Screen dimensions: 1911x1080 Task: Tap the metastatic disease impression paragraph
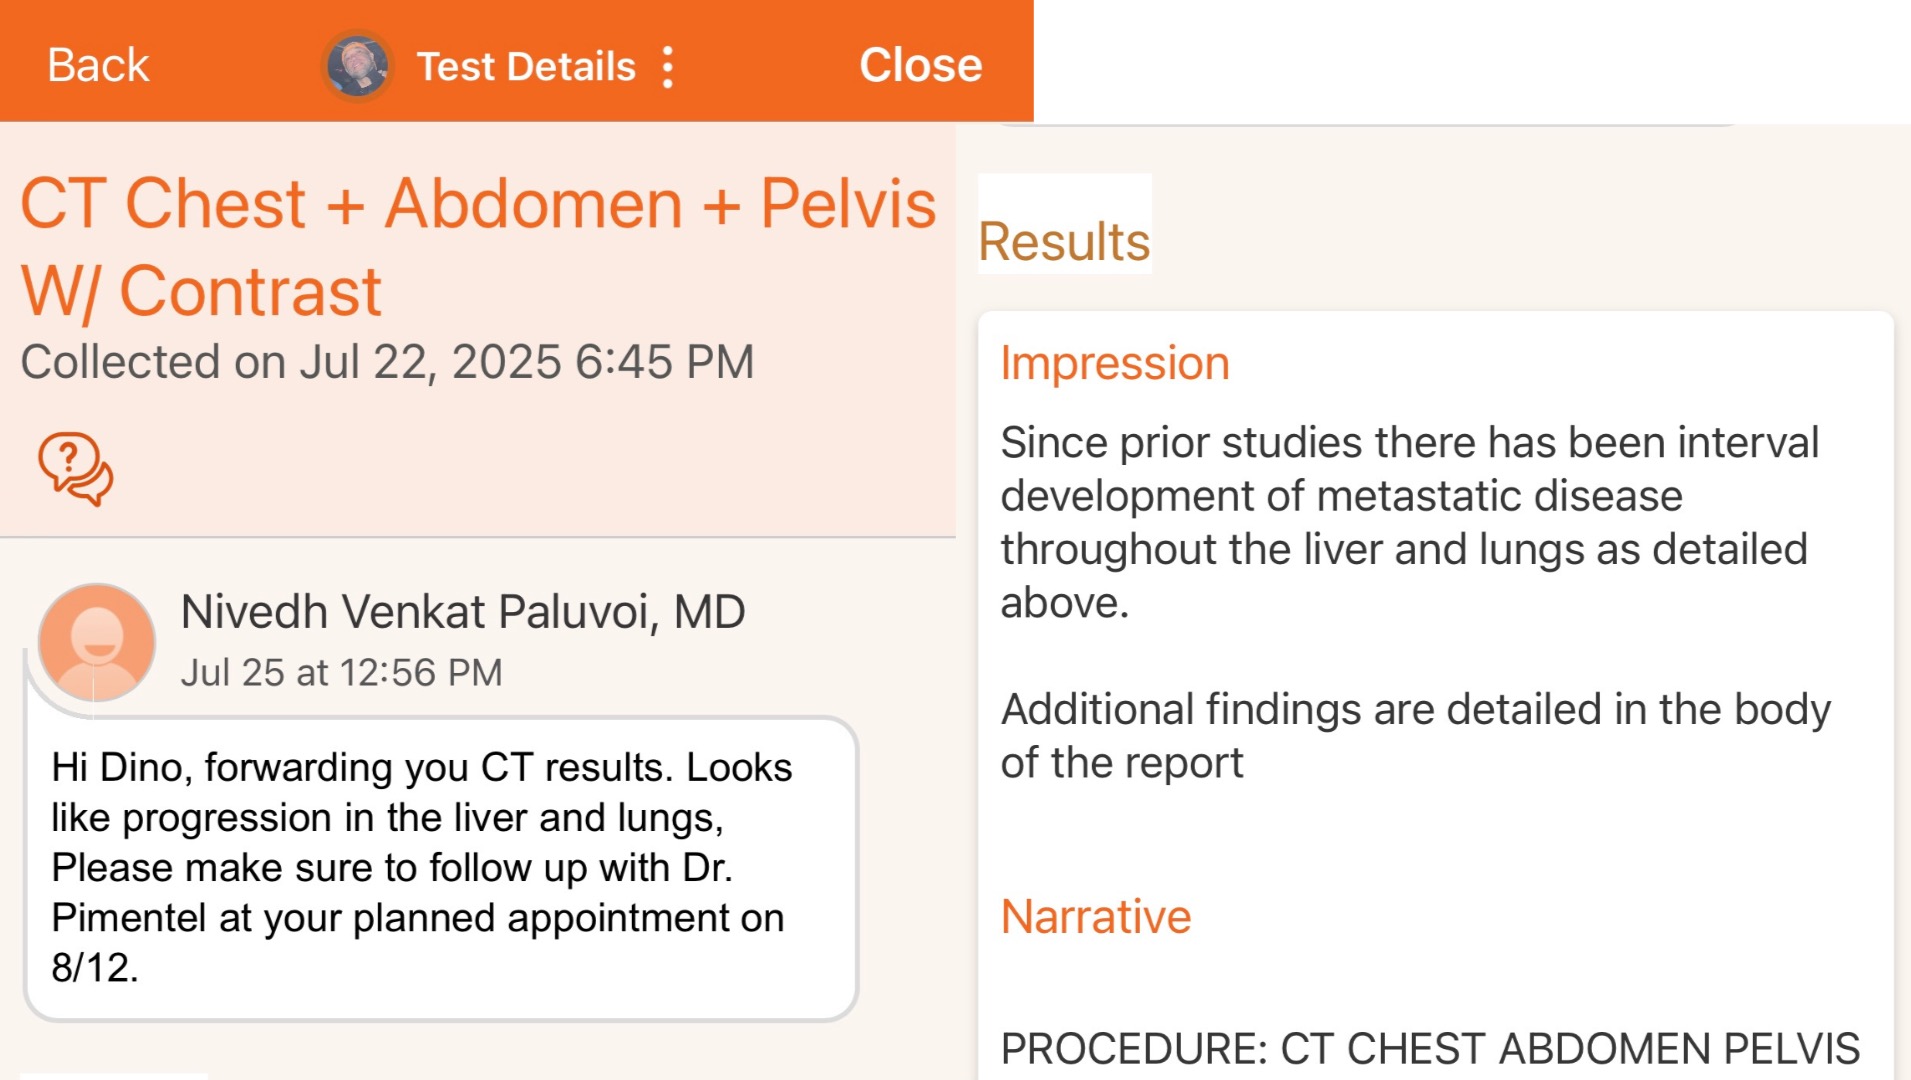(x=1410, y=522)
